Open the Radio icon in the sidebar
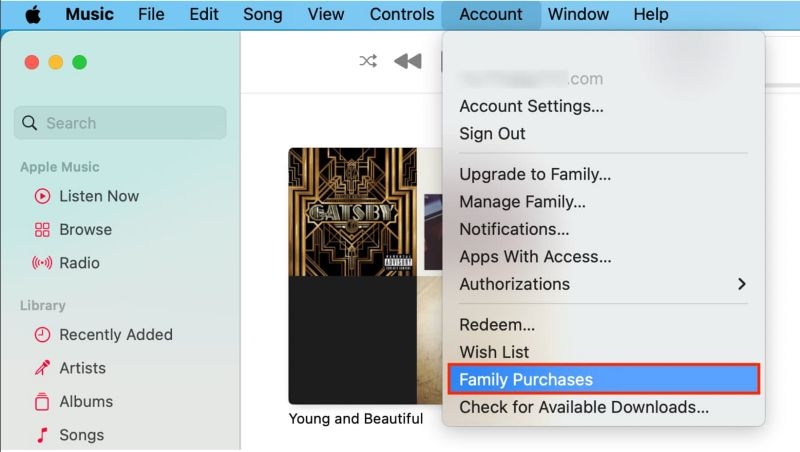Image resolution: width=800 pixels, height=452 pixels. [42, 263]
